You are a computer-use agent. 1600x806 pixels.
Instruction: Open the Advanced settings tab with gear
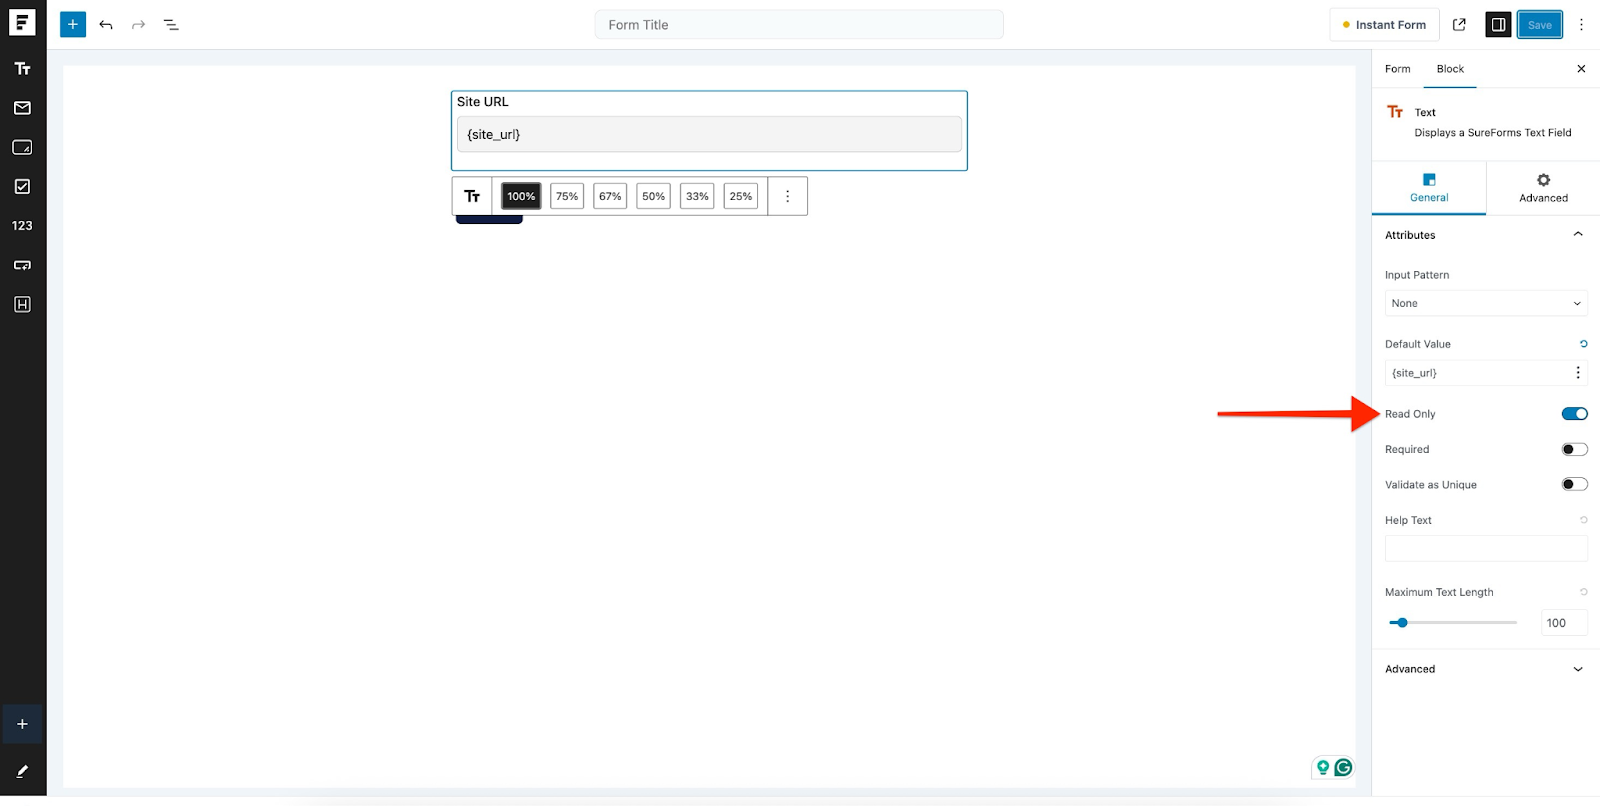pos(1543,187)
